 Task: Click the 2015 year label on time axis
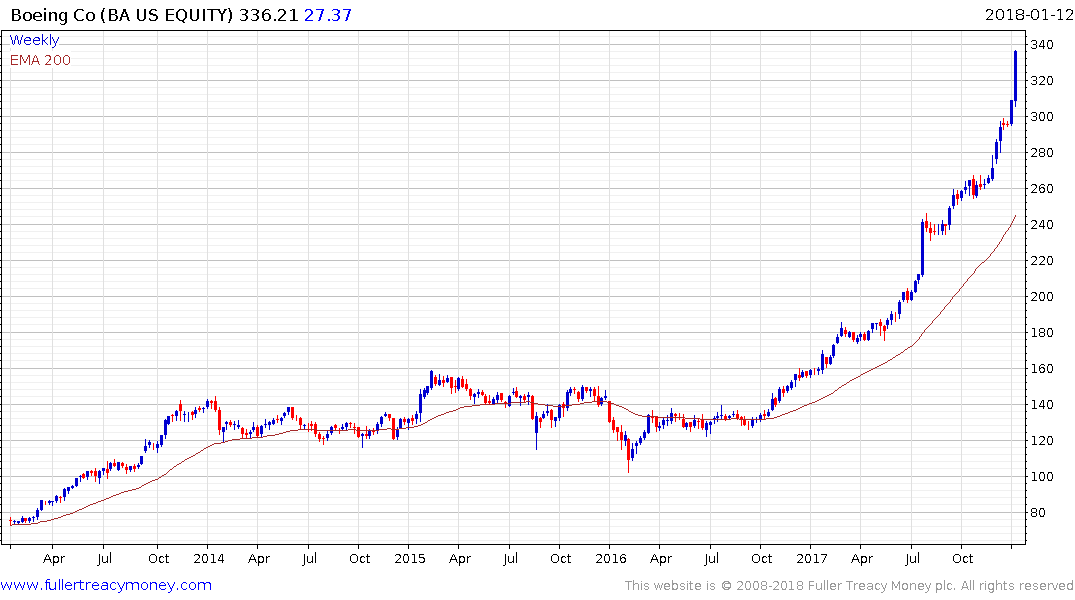click(x=409, y=558)
